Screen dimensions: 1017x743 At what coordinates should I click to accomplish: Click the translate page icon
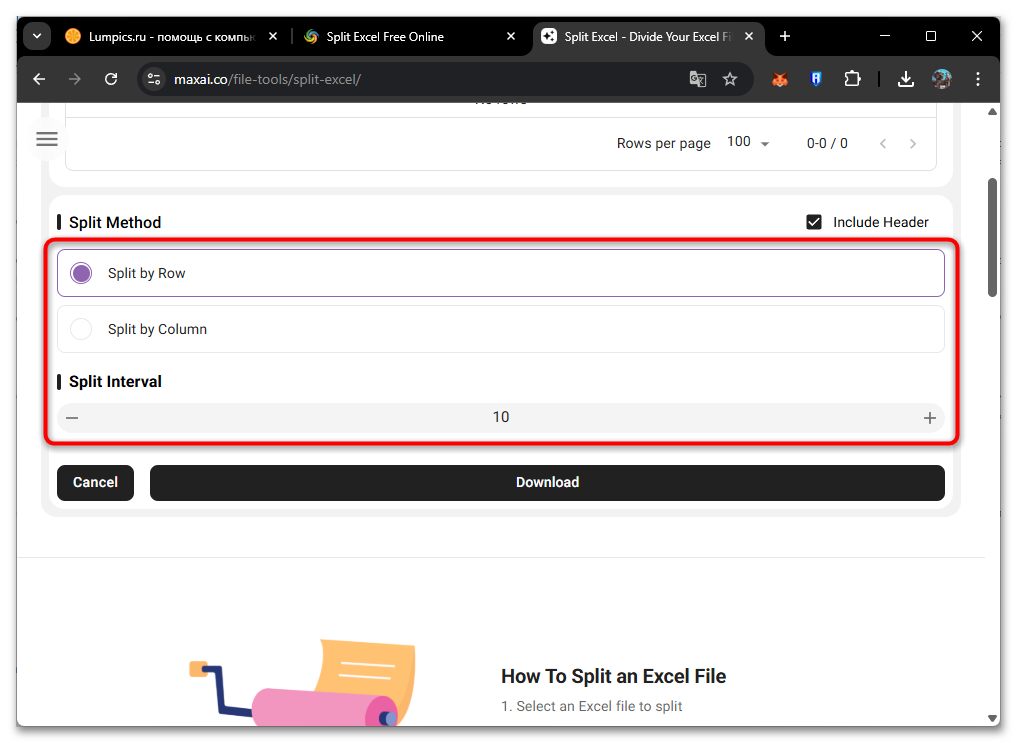point(698,79)
